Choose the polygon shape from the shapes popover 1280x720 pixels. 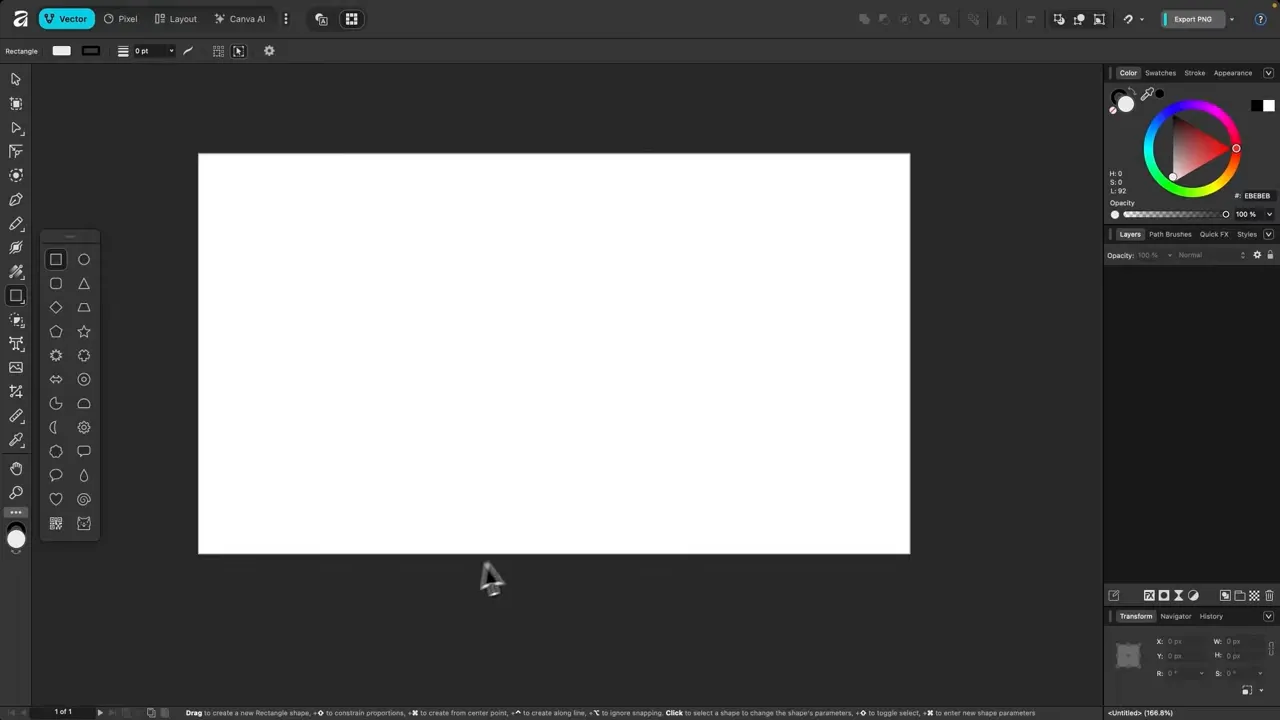click(x=55, y=331)
